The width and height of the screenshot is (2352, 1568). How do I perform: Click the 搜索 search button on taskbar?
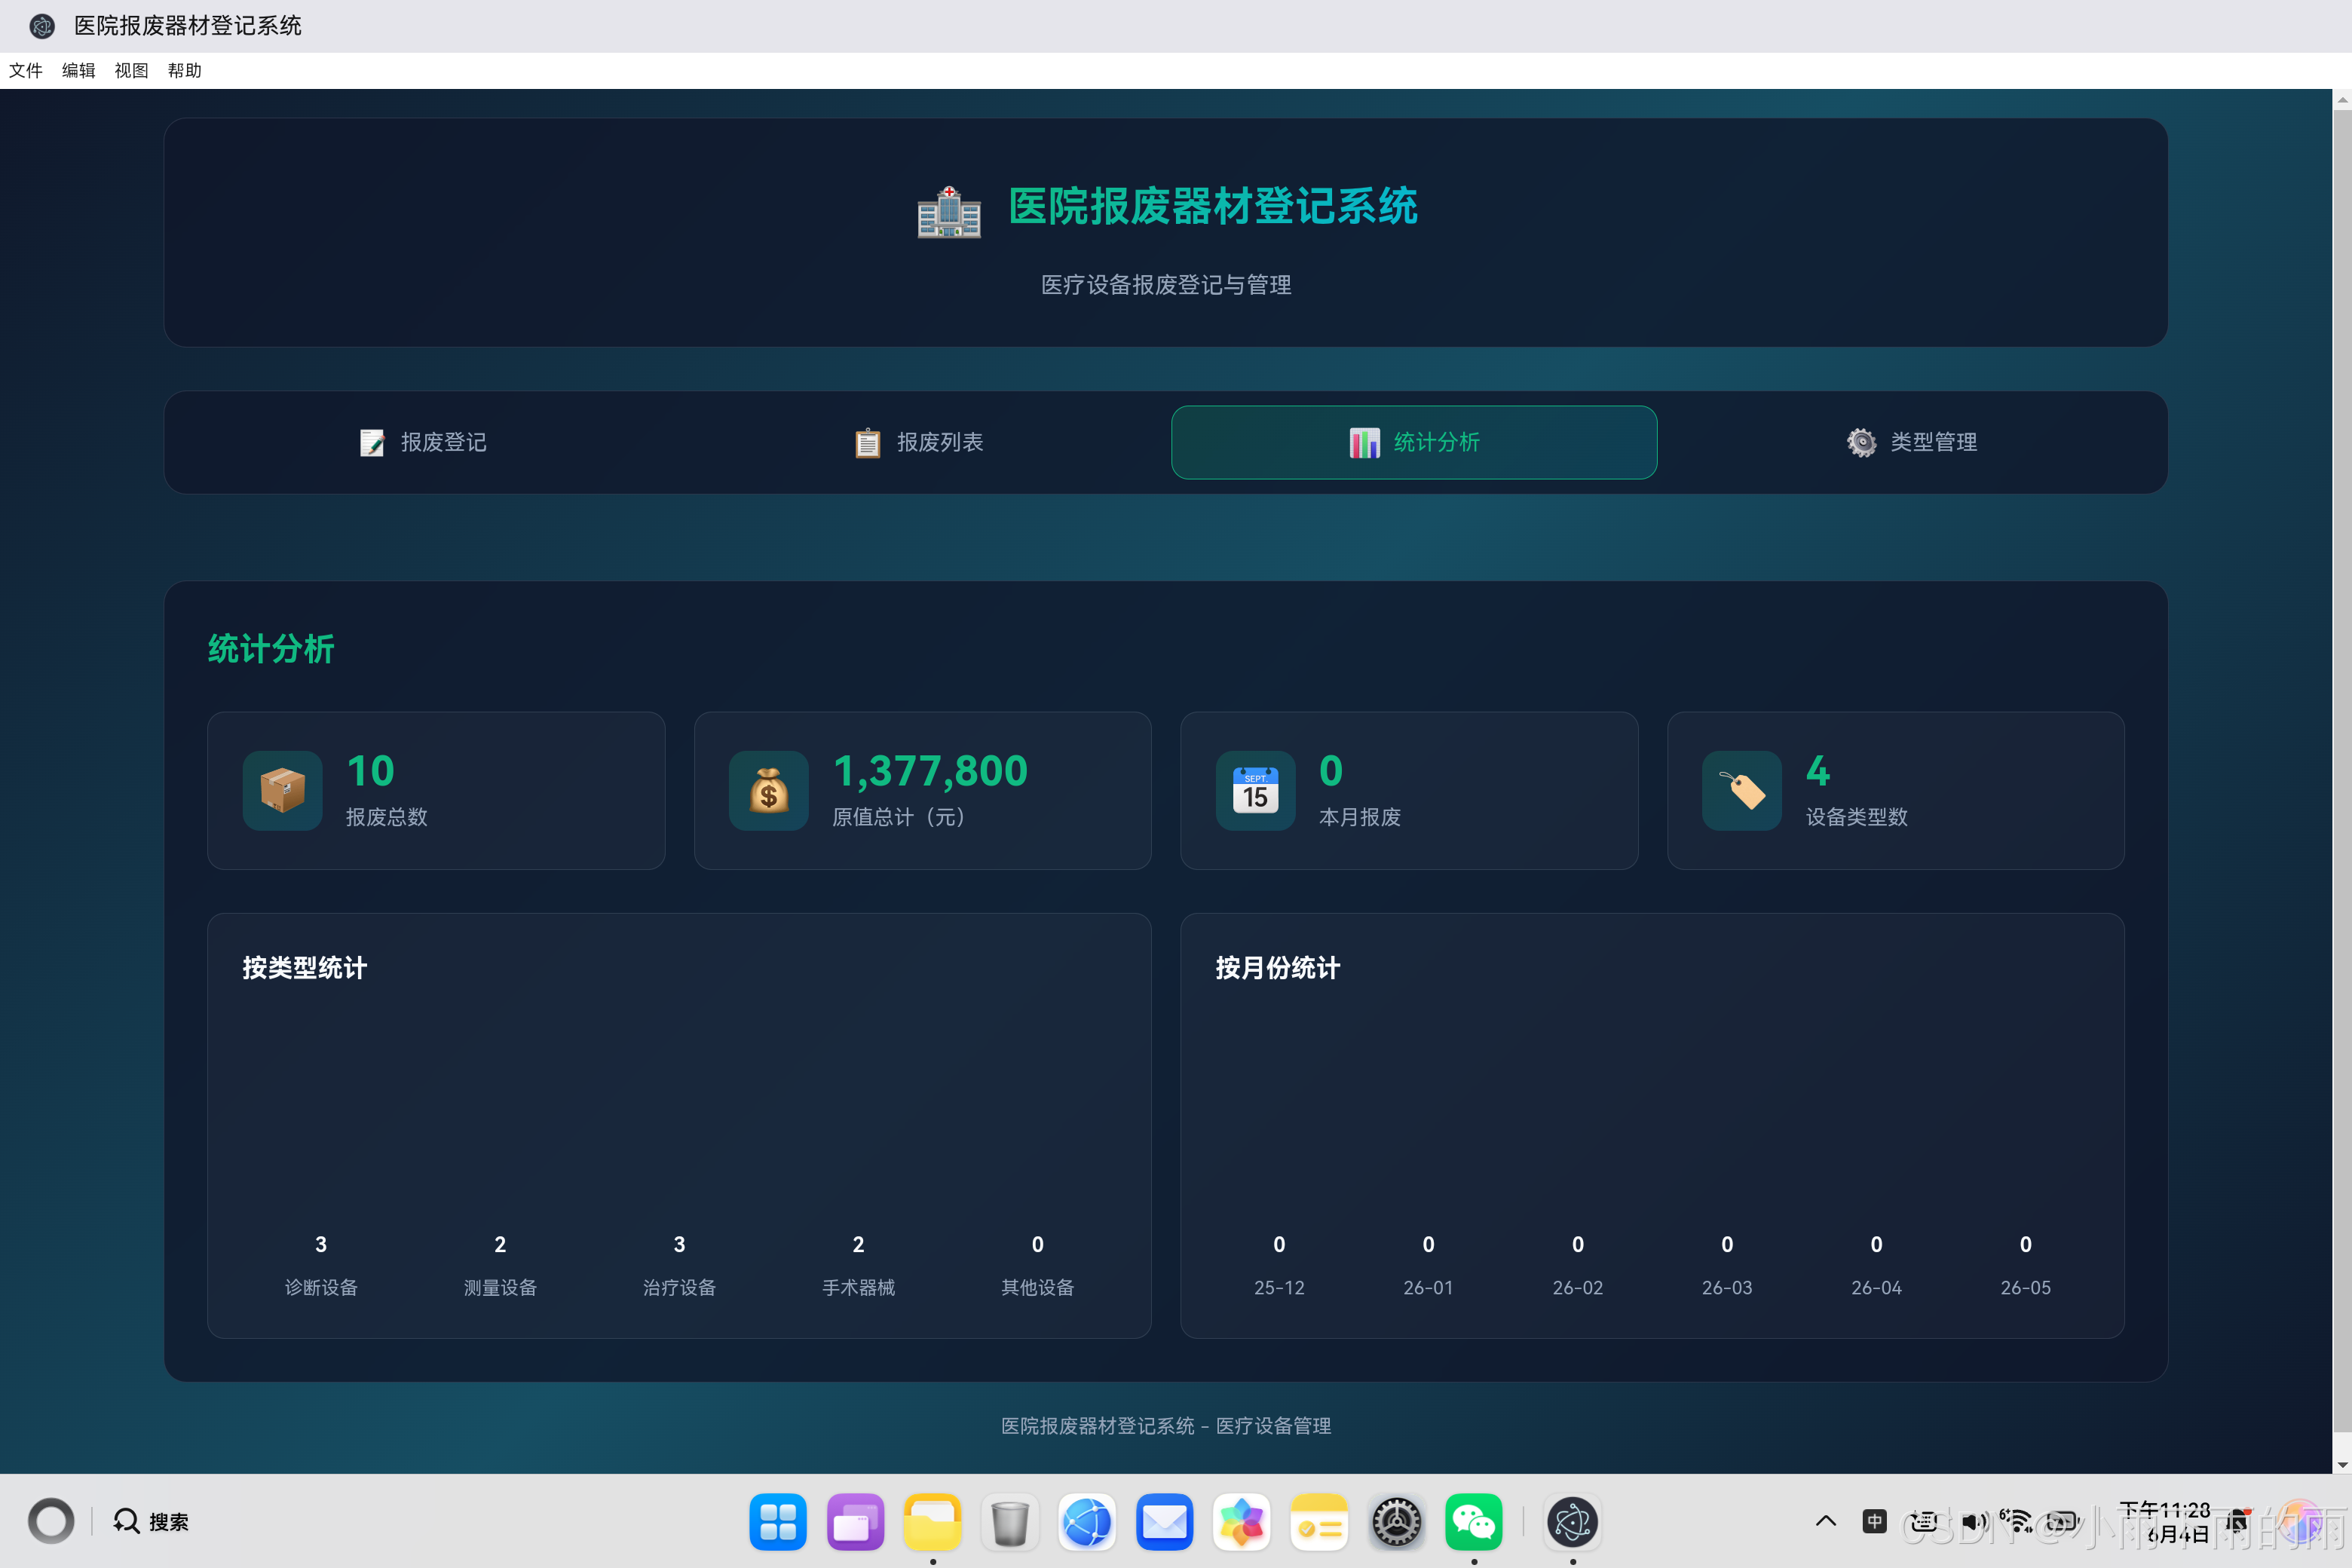151,1521
